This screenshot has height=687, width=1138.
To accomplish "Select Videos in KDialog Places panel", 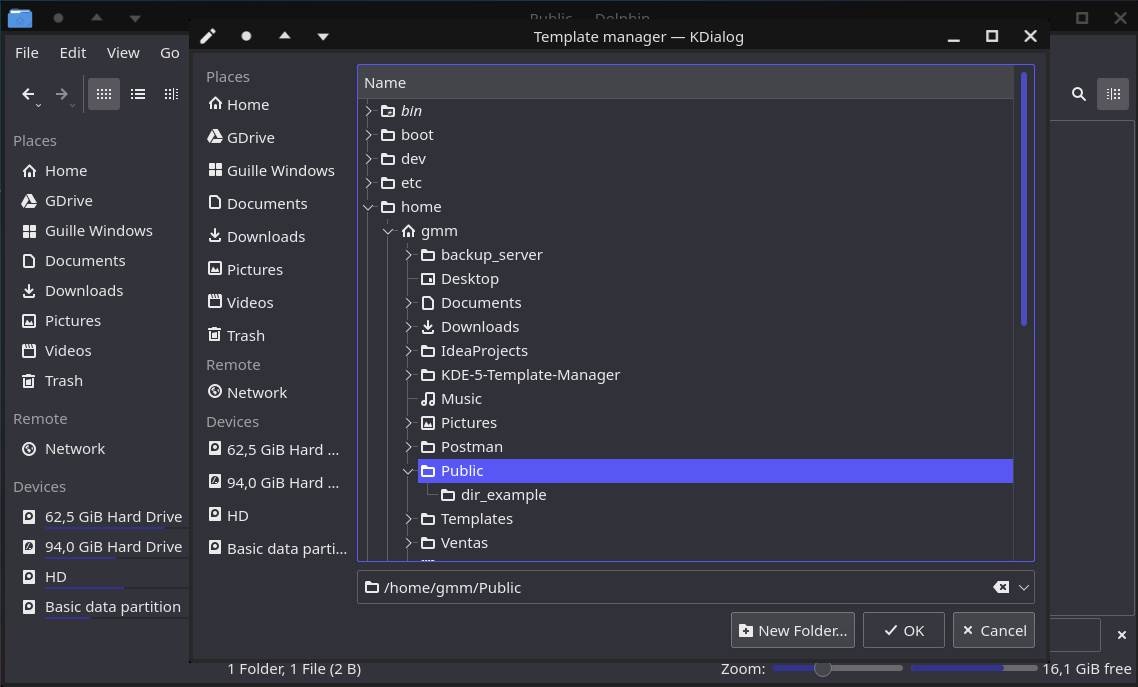I will tap(240, 303).
